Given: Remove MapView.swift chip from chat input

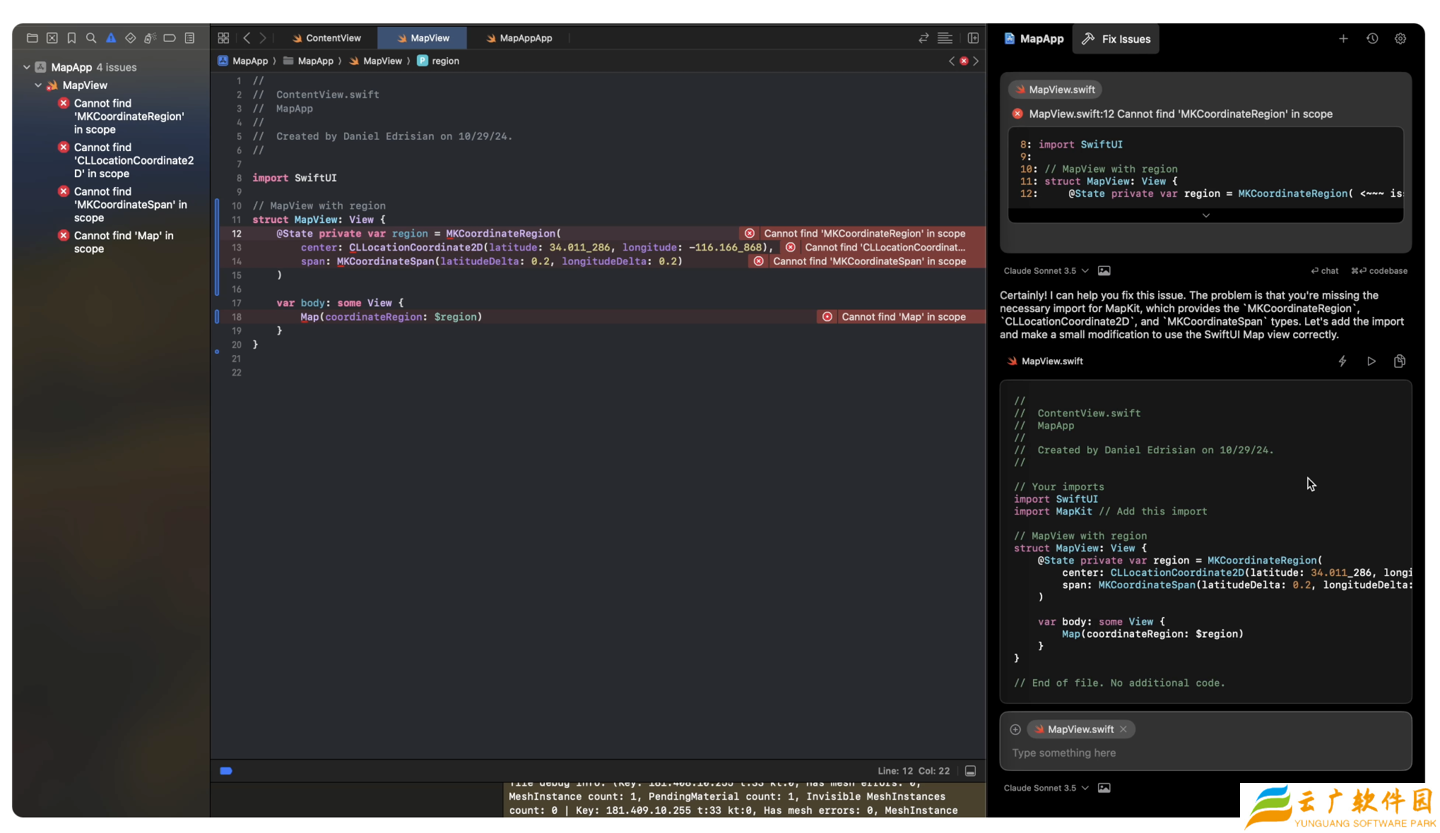Looking at the screenshot, I should [1123, 729].
